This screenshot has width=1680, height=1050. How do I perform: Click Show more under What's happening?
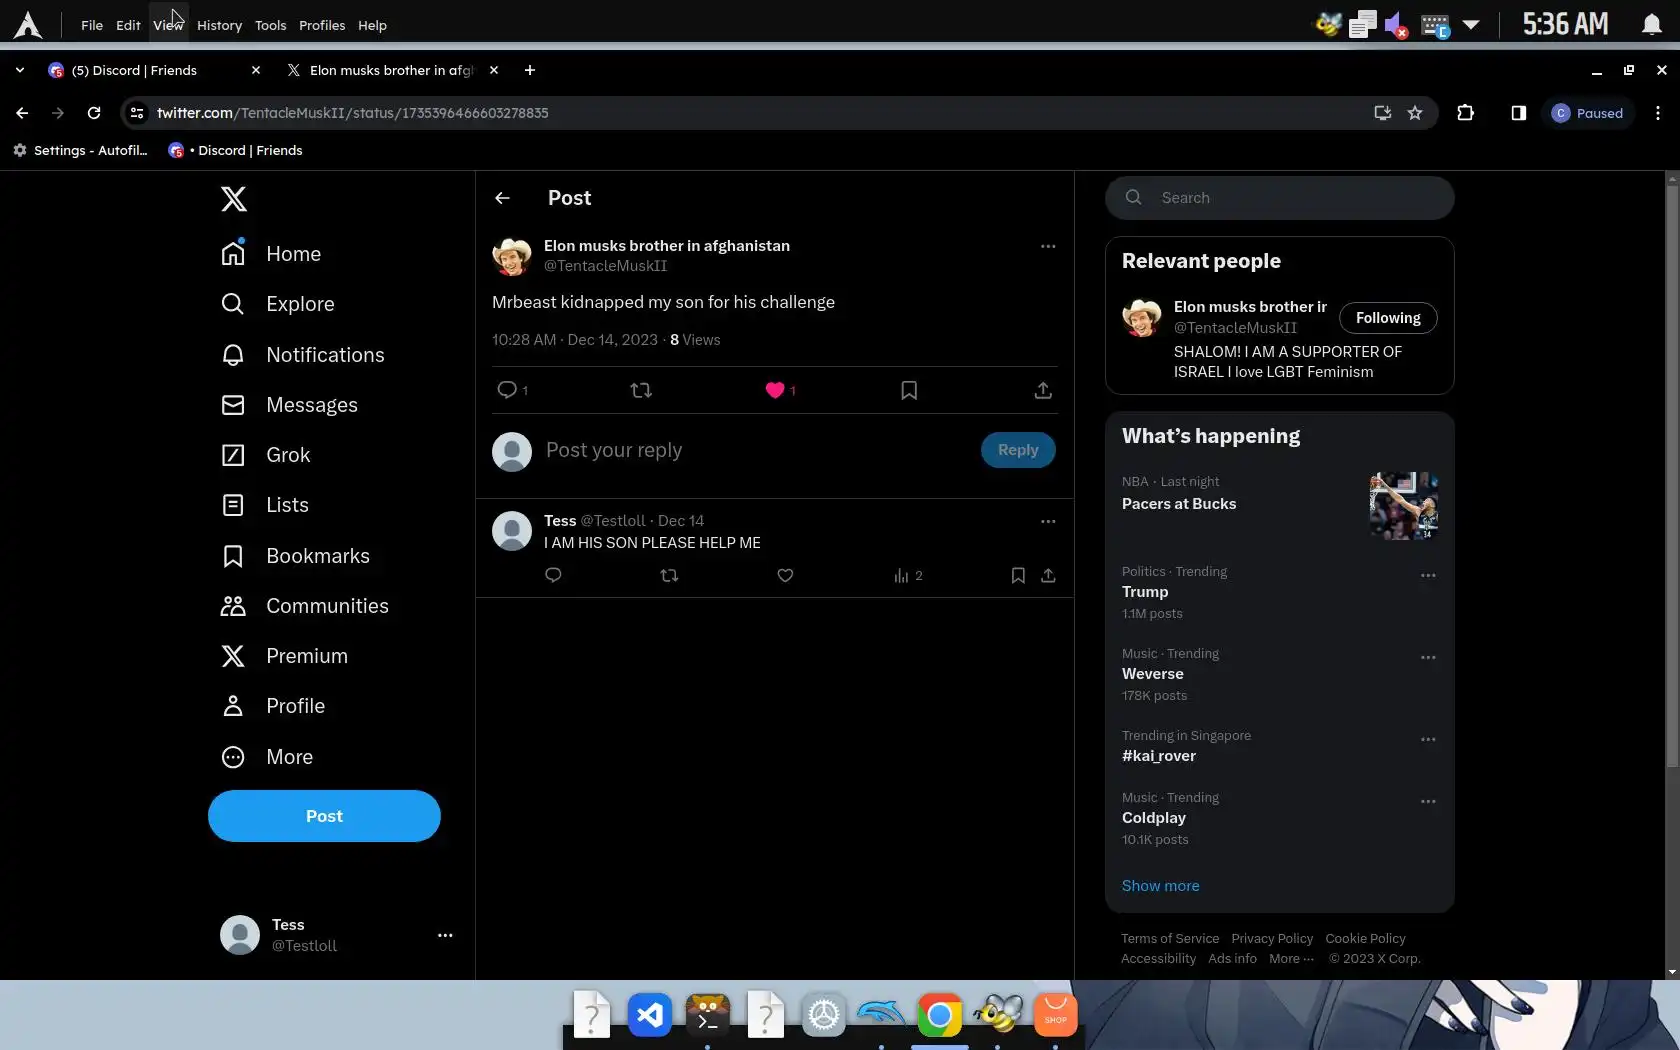(x=1160, y=886)
